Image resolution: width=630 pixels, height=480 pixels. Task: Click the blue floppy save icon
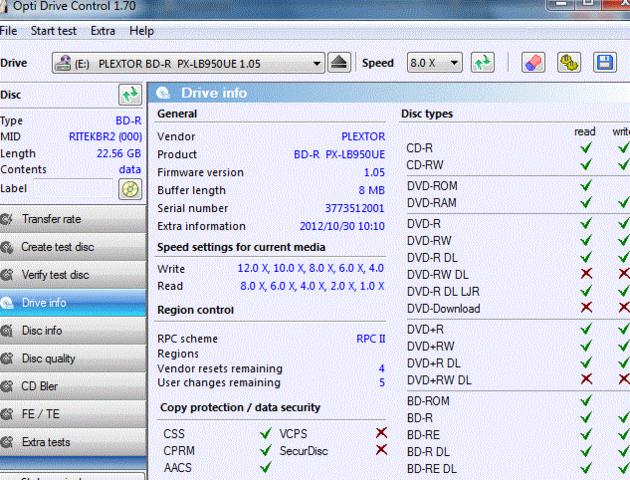click(605, 63)
